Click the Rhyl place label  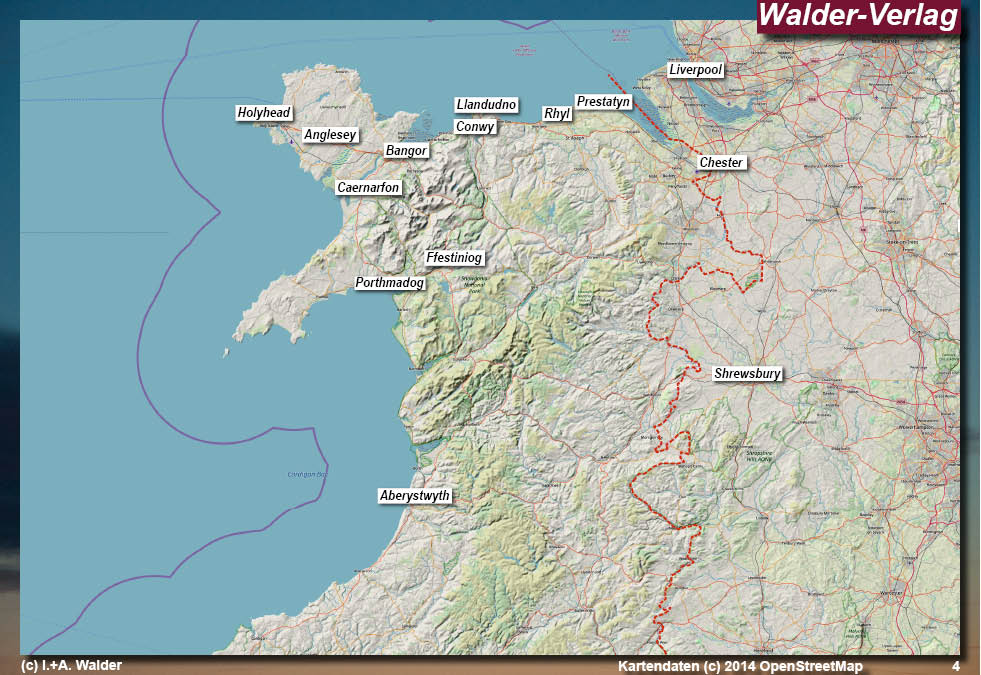click(x=555, y=113)
